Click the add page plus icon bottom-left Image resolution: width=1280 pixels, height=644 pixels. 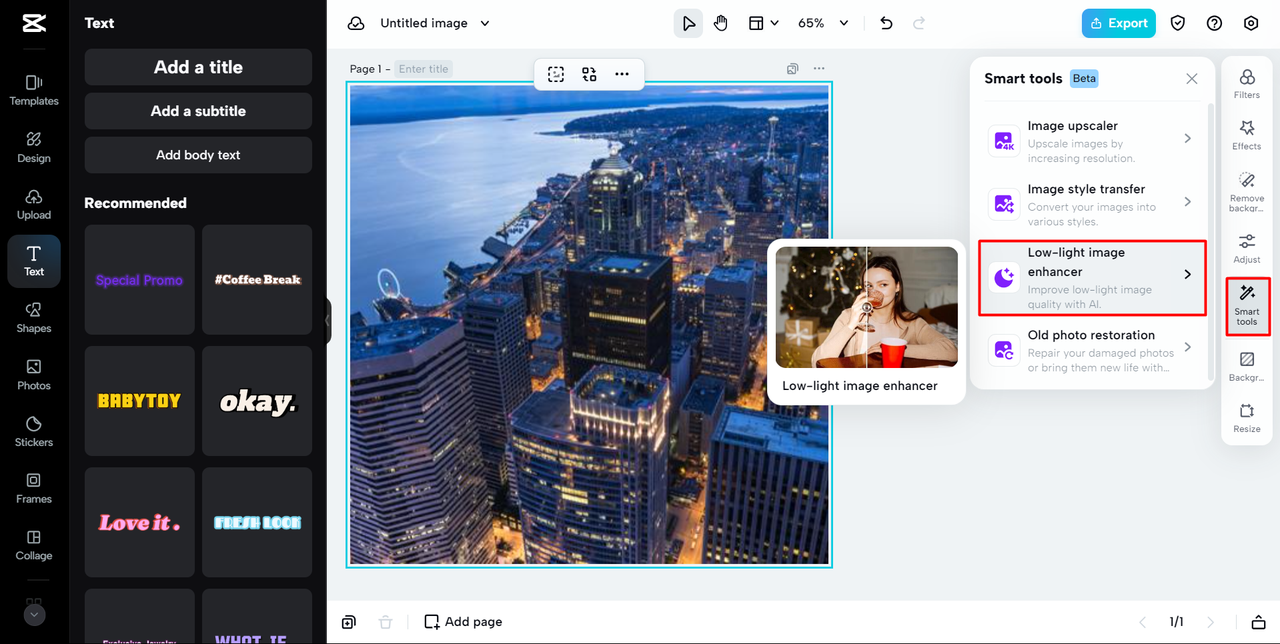[x=348, y=622]
